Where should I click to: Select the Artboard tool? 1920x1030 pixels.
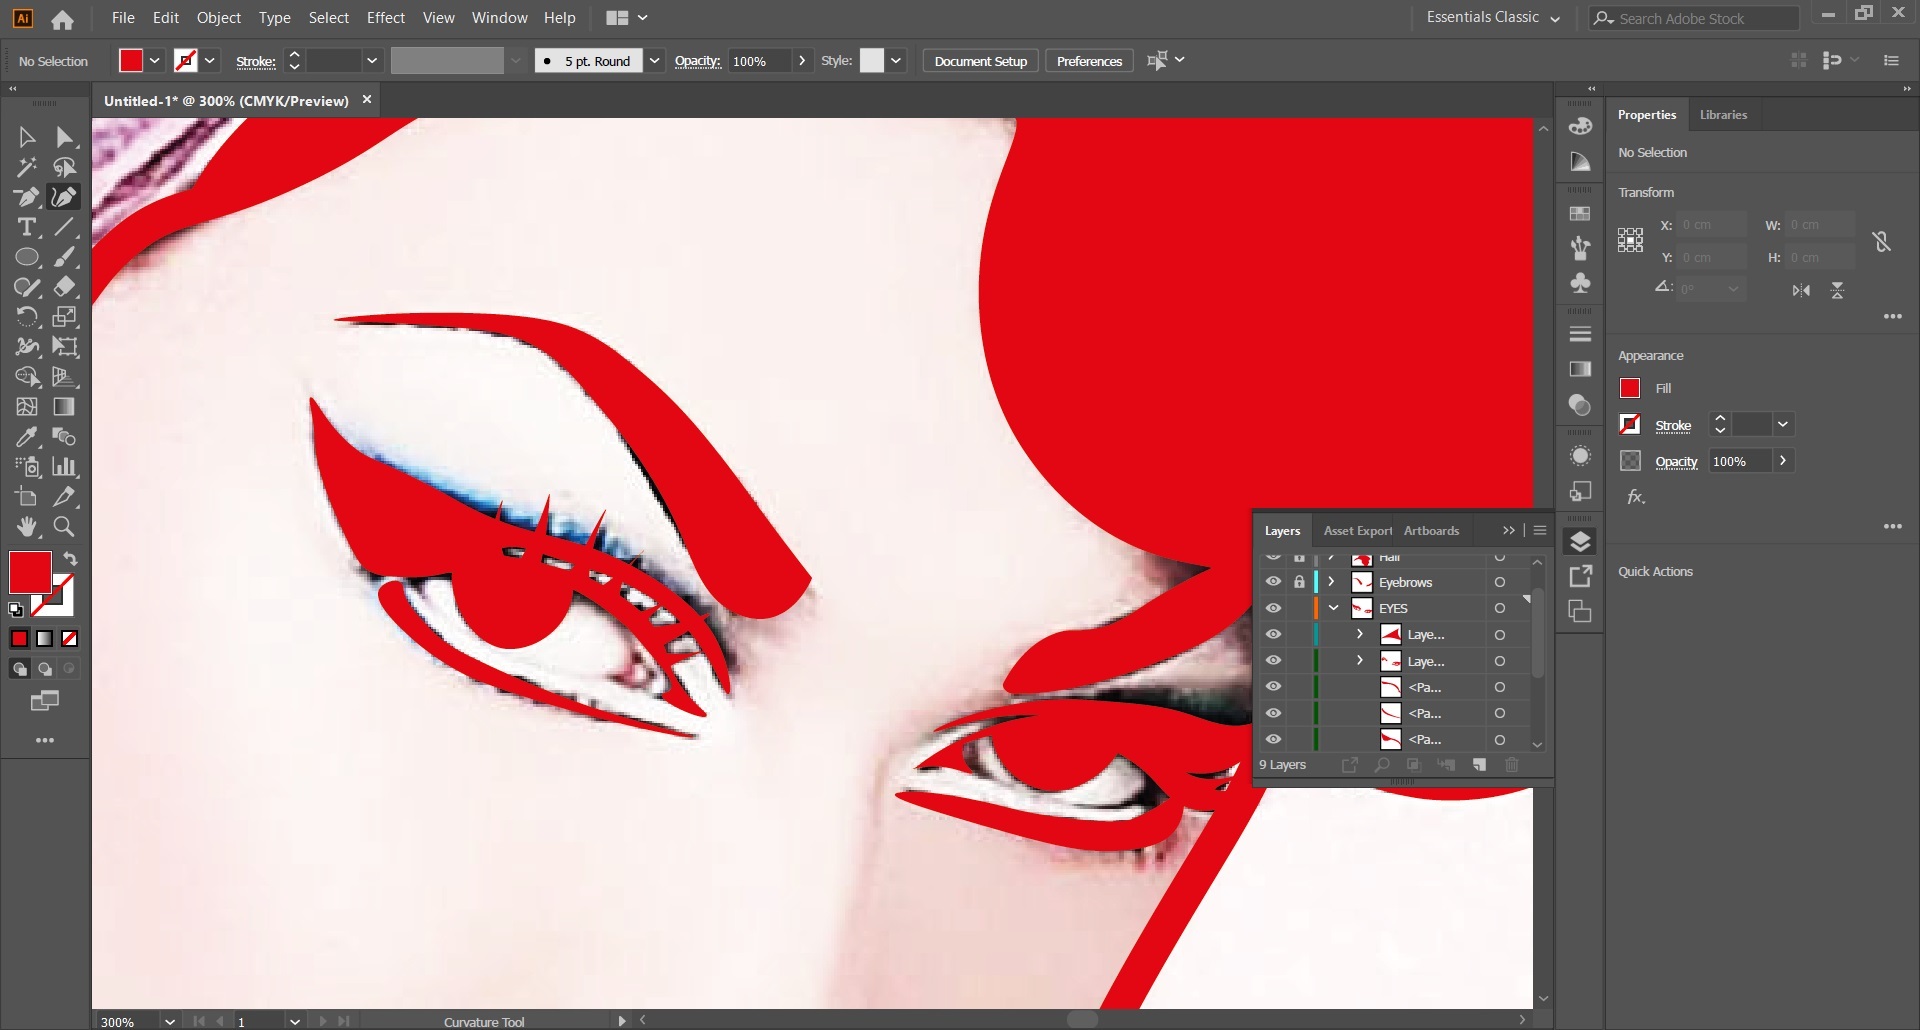click(27, 497)
